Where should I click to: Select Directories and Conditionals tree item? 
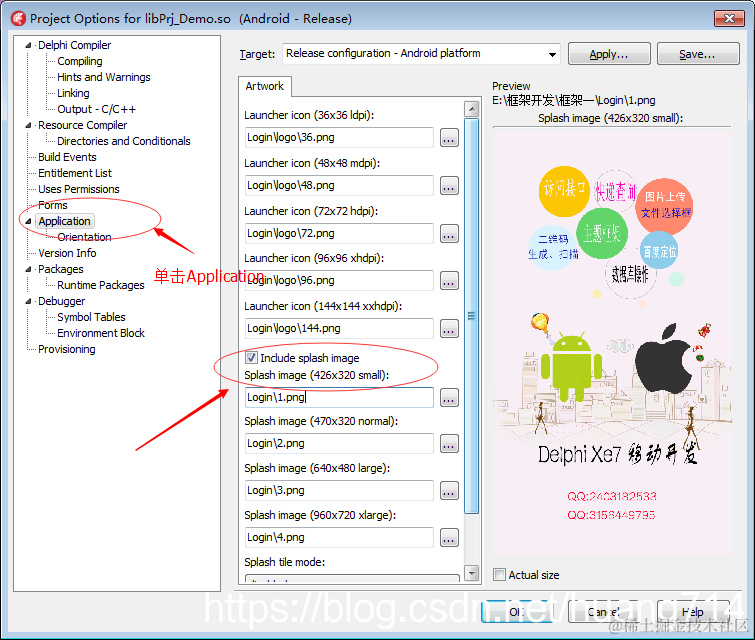tap(124, 141)
